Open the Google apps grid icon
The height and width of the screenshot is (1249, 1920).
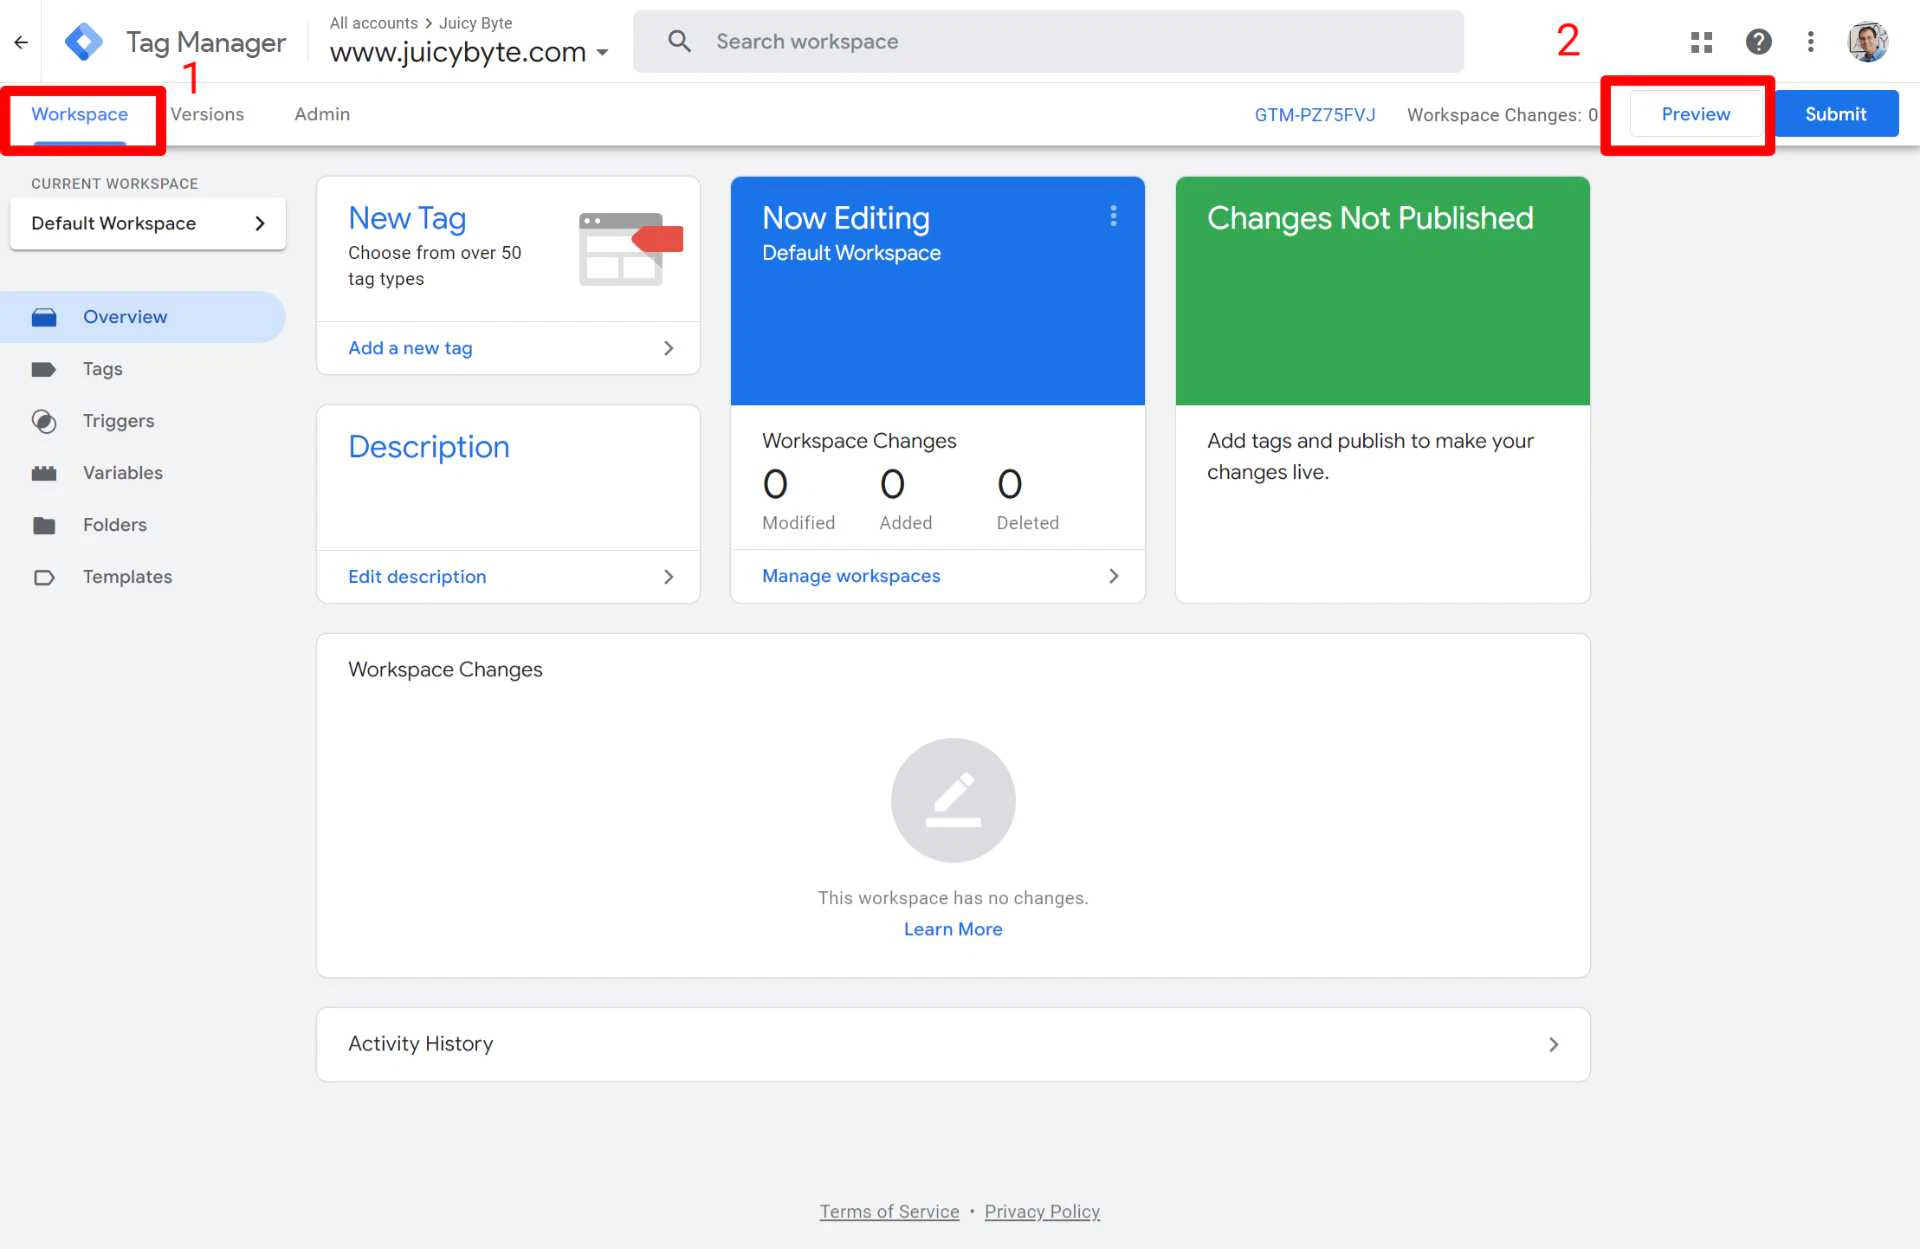1701,41
